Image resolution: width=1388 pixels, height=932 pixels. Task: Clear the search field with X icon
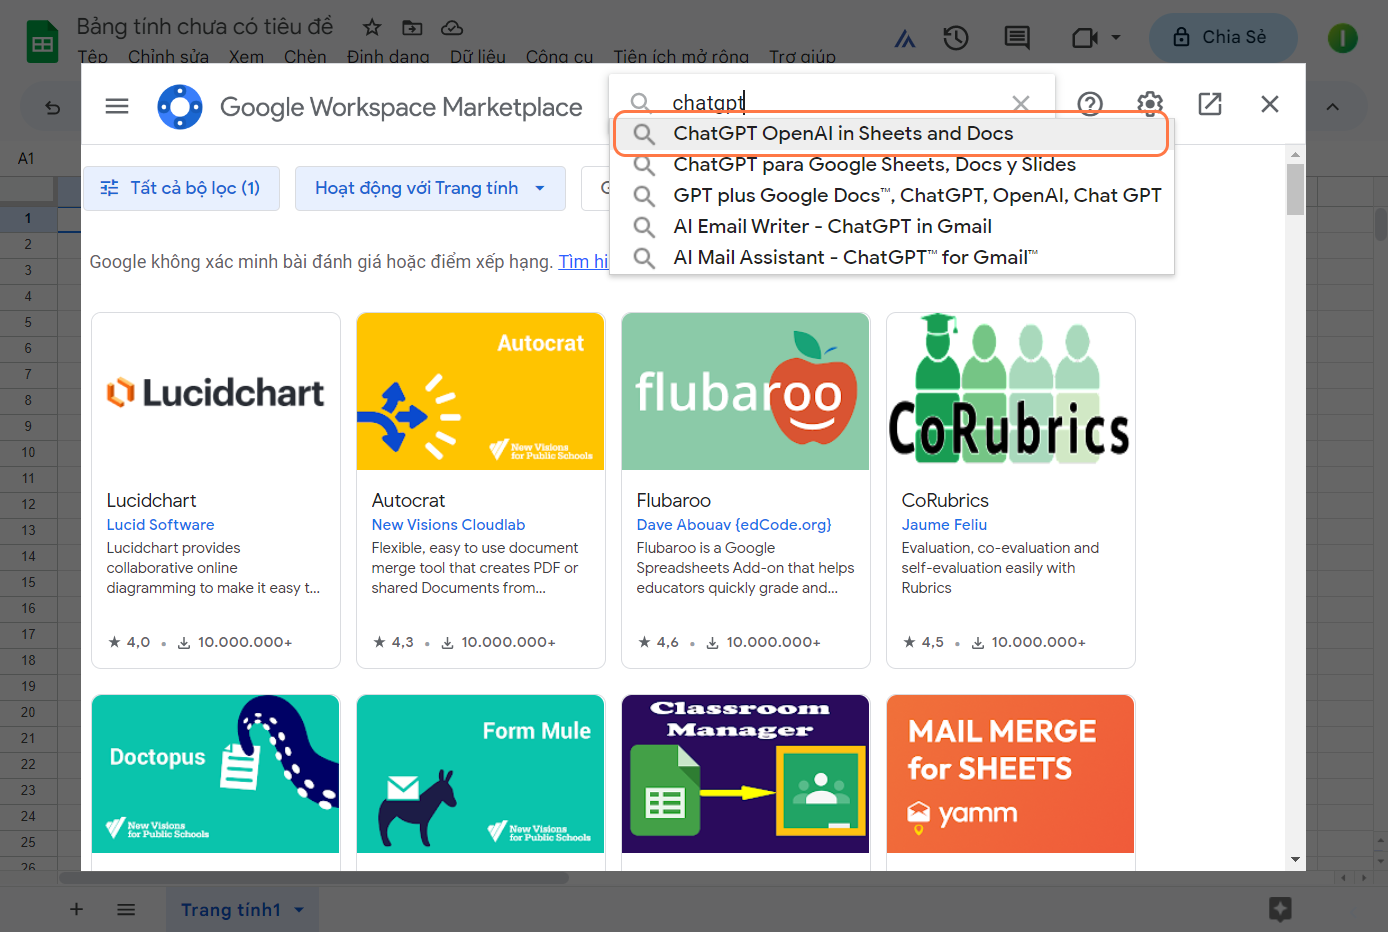click(x=1020, y=103)
